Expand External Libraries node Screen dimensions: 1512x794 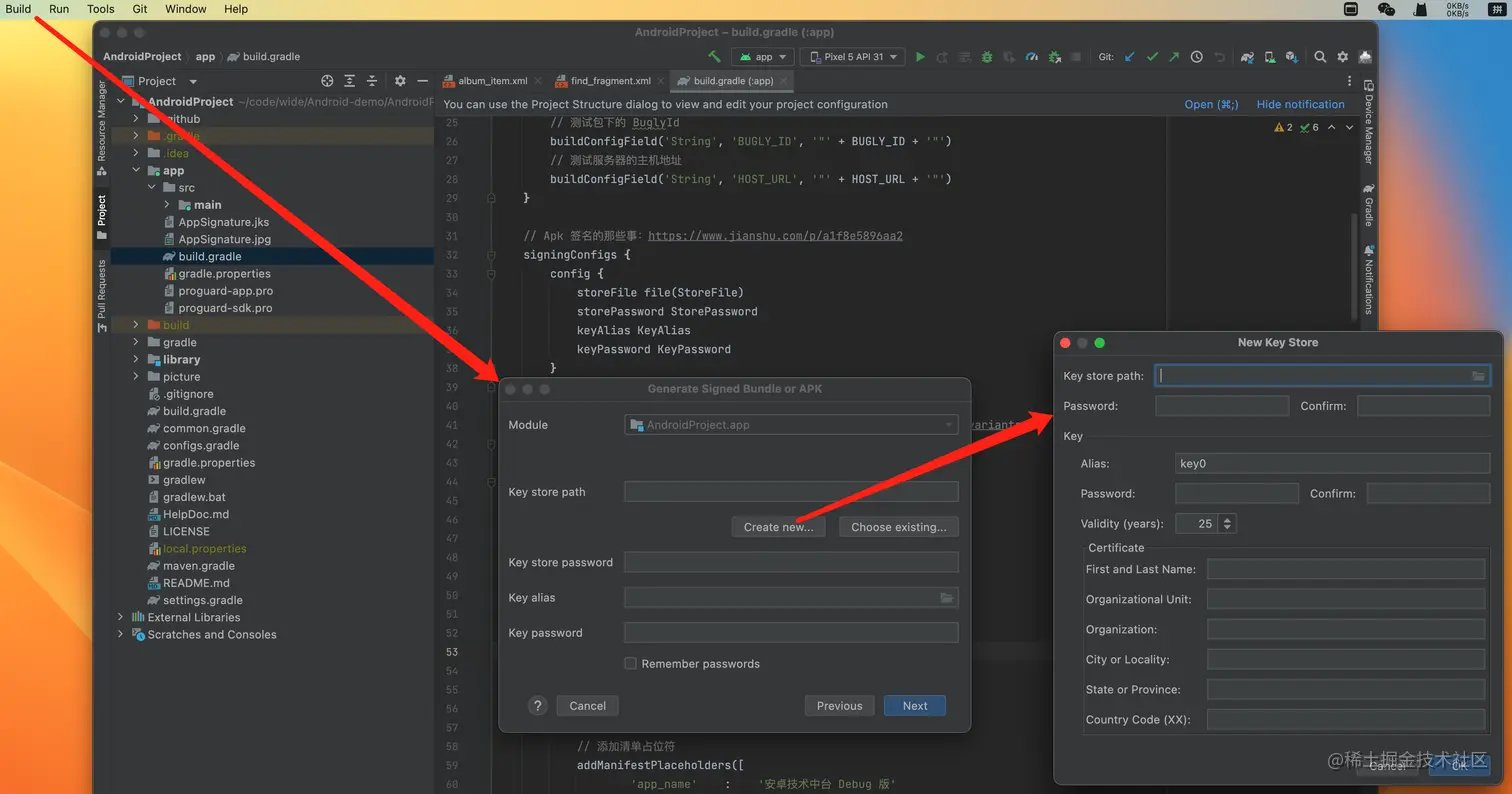(x=121, y=617)
